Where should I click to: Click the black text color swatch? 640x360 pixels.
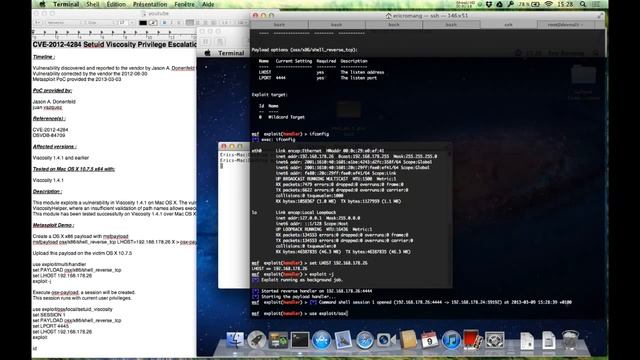pos(143,23)
